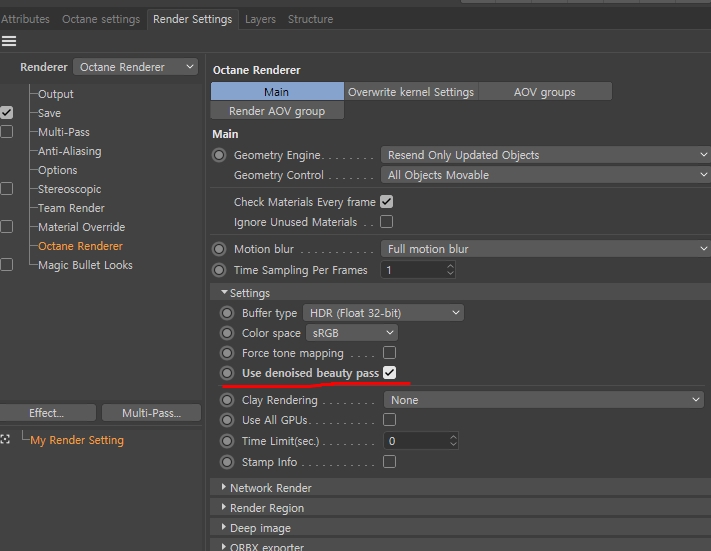Open Overwrite kernel Settings tab
The width and height of the screenshot is (711, 551).
pyautogui.click(x=411, y=92)
